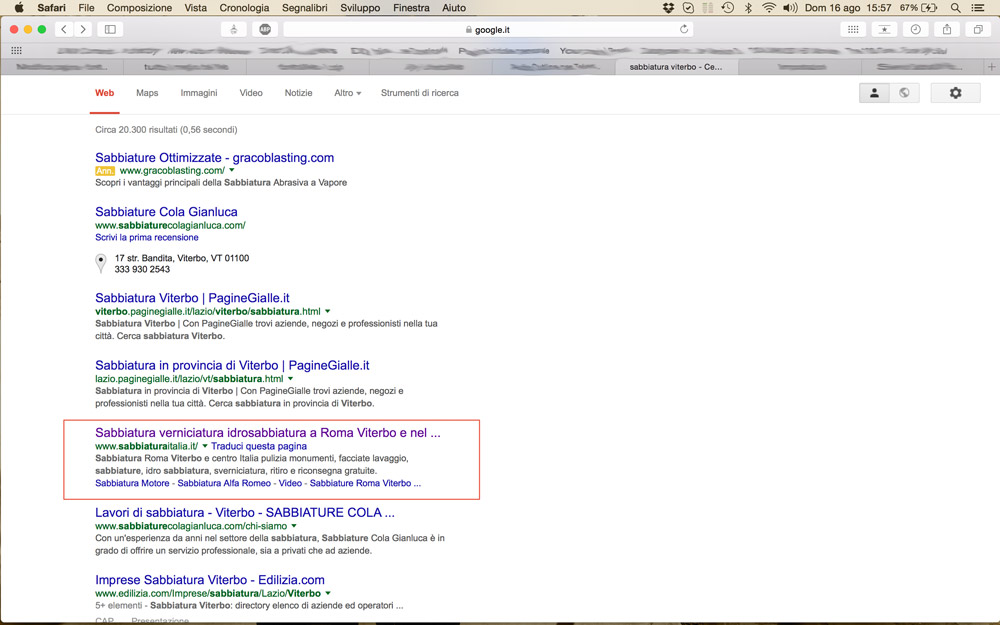
Task: Switch to Video search tab
Action: (251, 93)
